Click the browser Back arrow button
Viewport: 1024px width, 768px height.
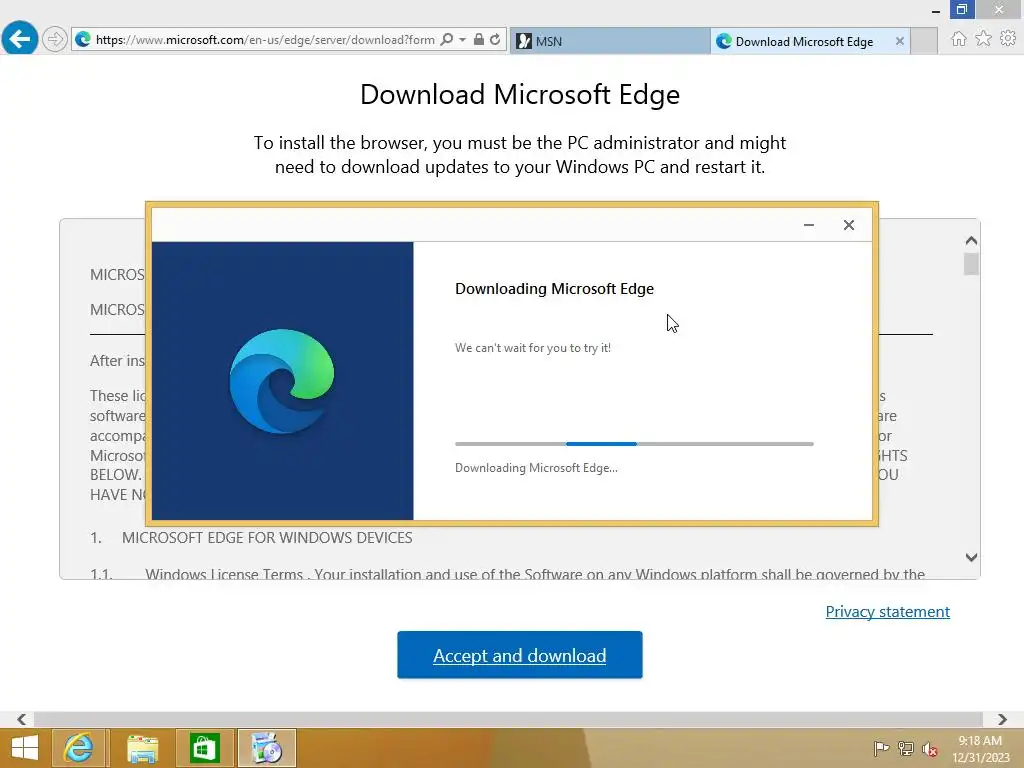click(20, 39)
